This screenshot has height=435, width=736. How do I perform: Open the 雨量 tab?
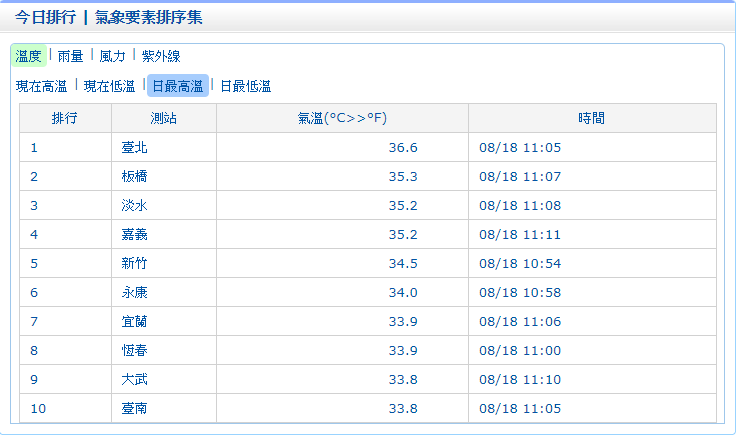70,56
